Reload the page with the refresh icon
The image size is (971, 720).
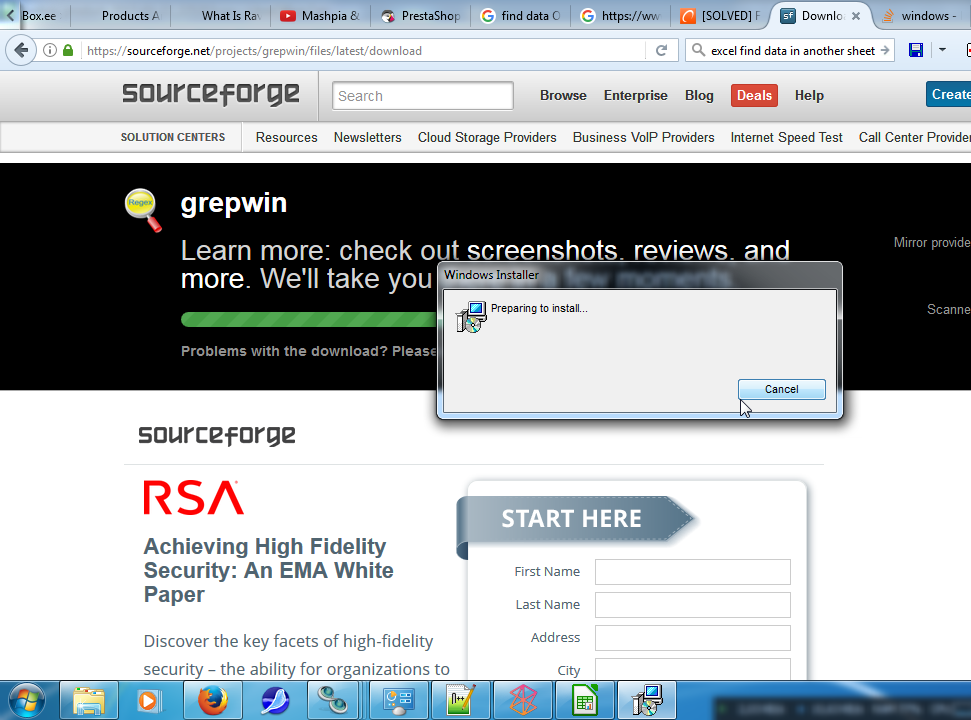pos(661,51)
